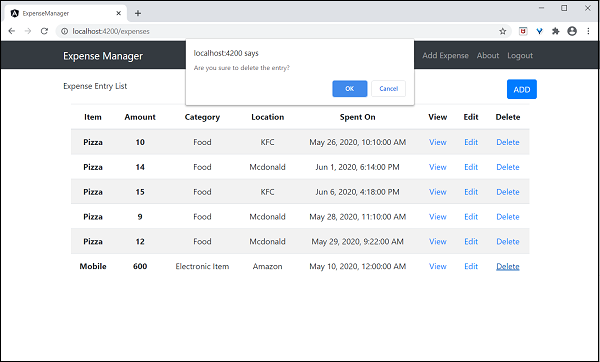Click the site information icon
The height and width of the screenshot is (362, 600).
click(65, 31)
